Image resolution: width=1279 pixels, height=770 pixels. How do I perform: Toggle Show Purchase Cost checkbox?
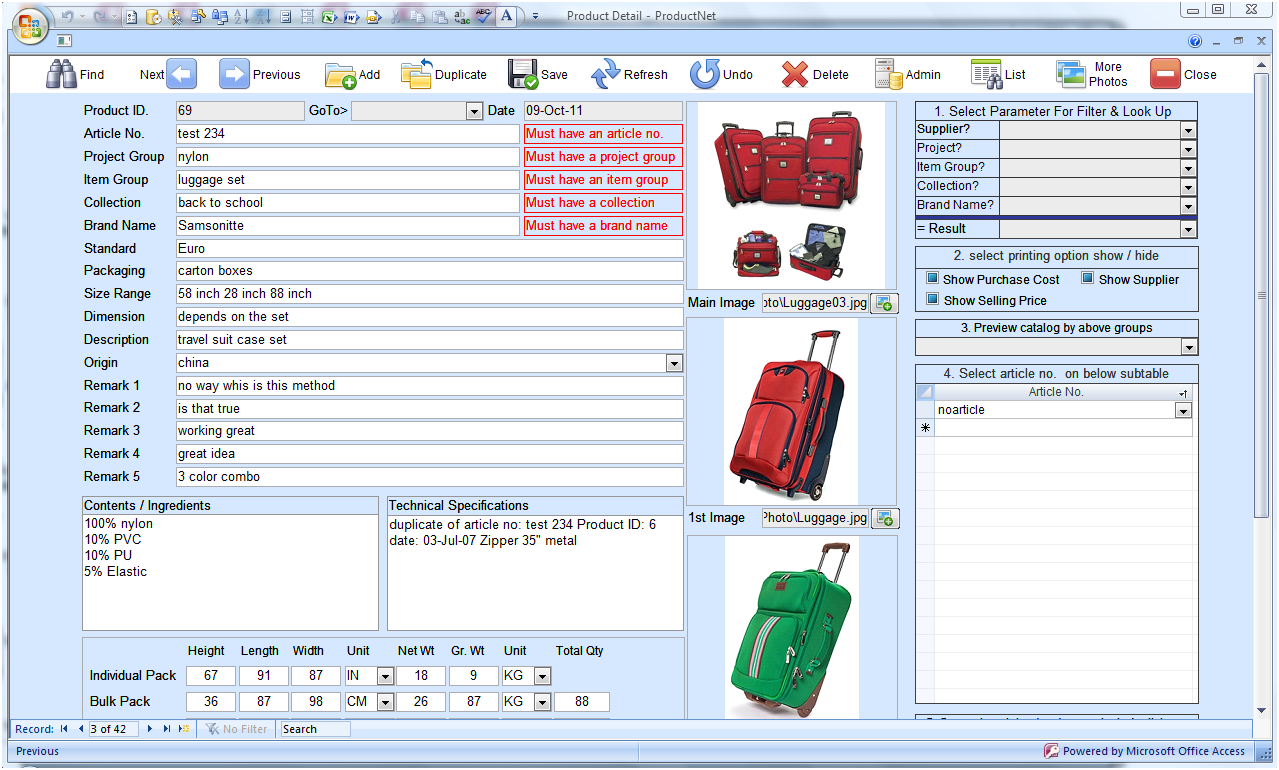click(933, 279)
